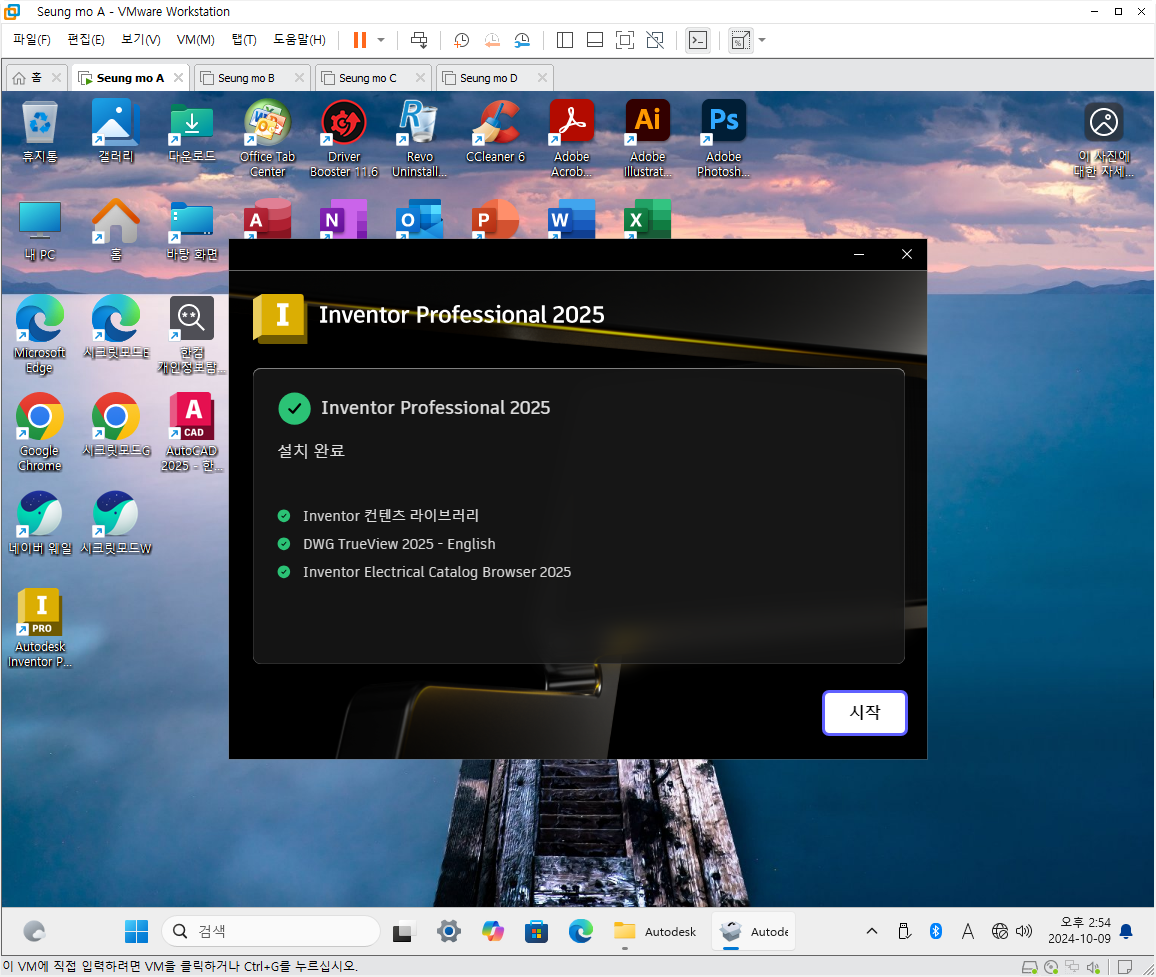Select the 시크릿모드G shortcut icon

point(116,425)
